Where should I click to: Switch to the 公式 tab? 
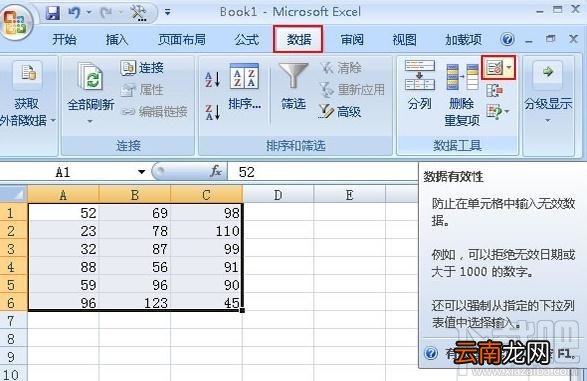click(x=246, y=39)
